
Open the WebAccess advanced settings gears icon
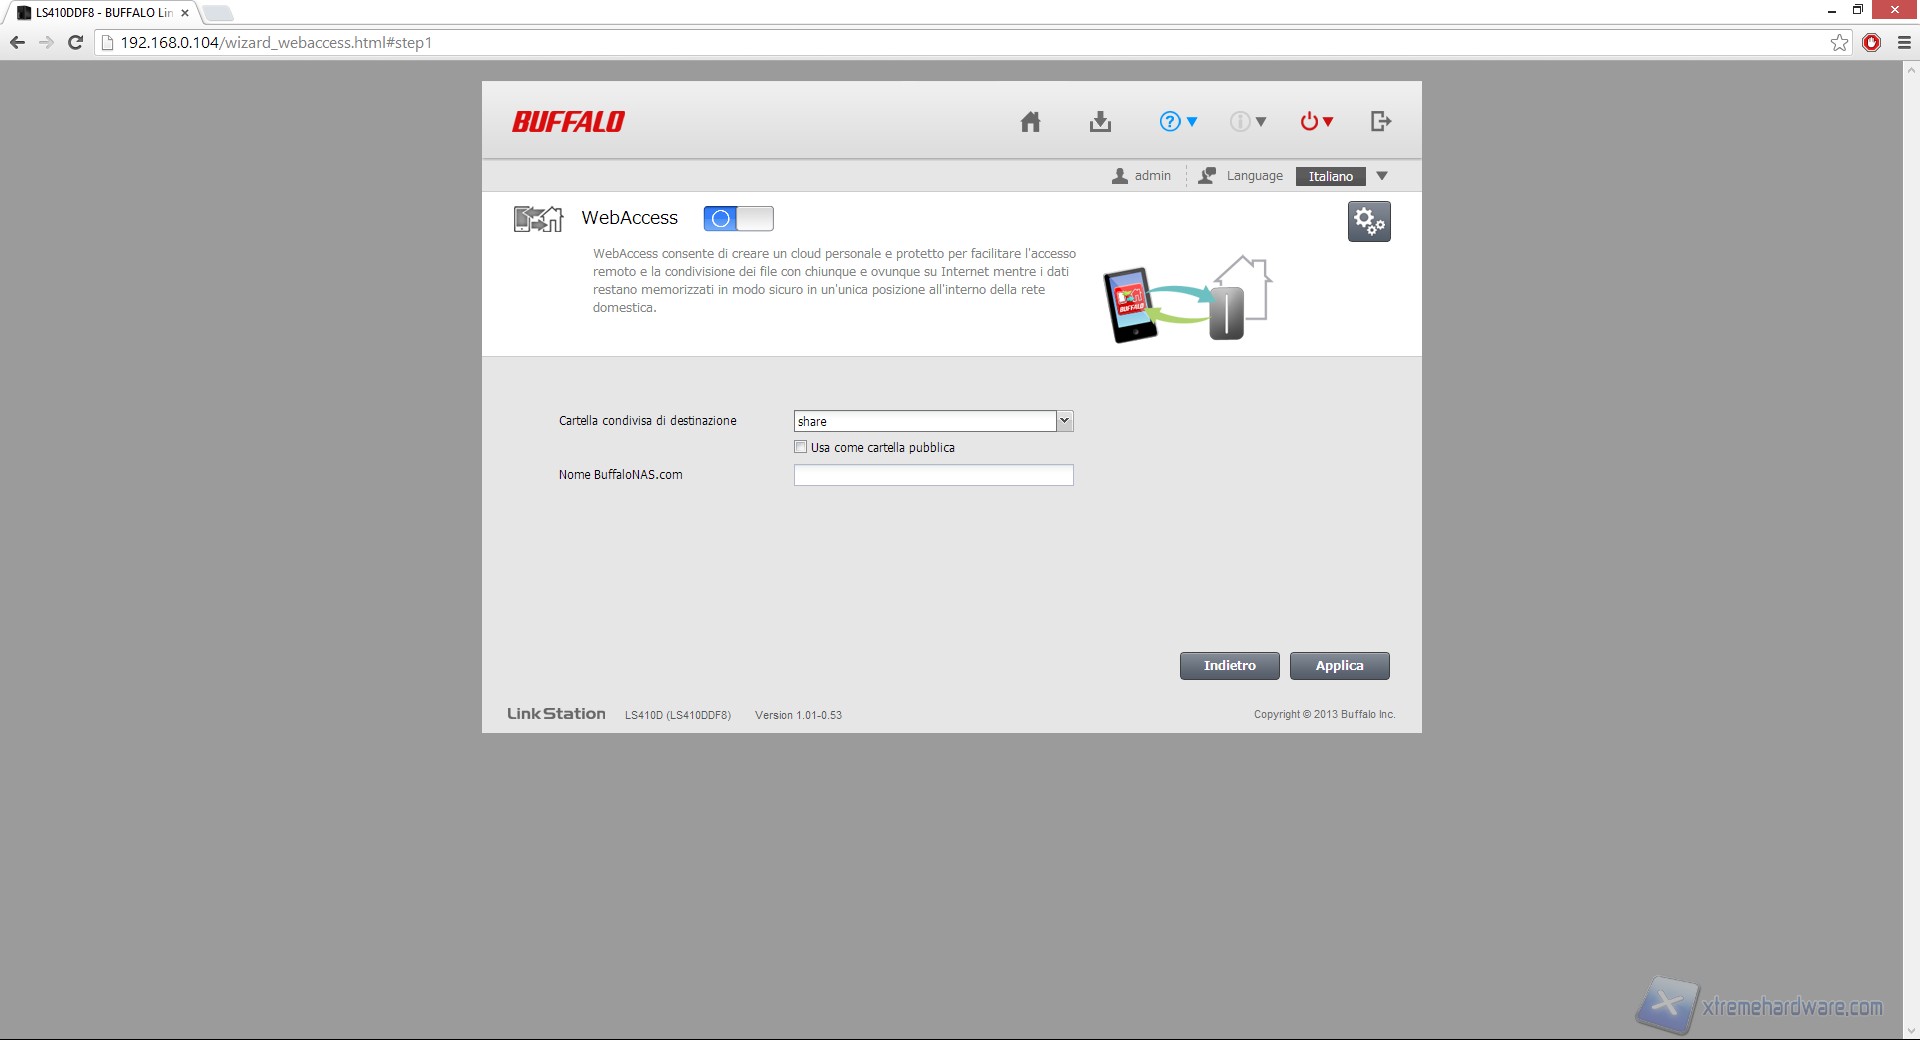1368,222
